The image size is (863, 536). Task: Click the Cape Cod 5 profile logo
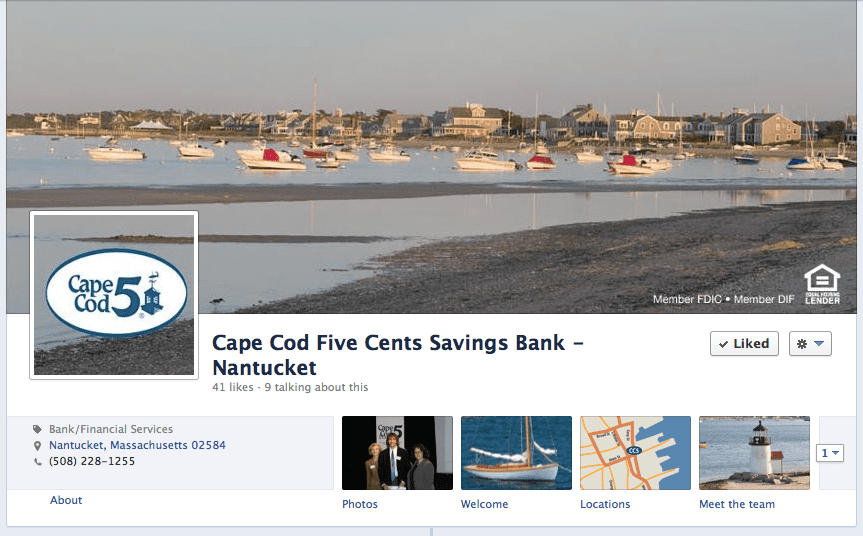[x=114, y=295]
